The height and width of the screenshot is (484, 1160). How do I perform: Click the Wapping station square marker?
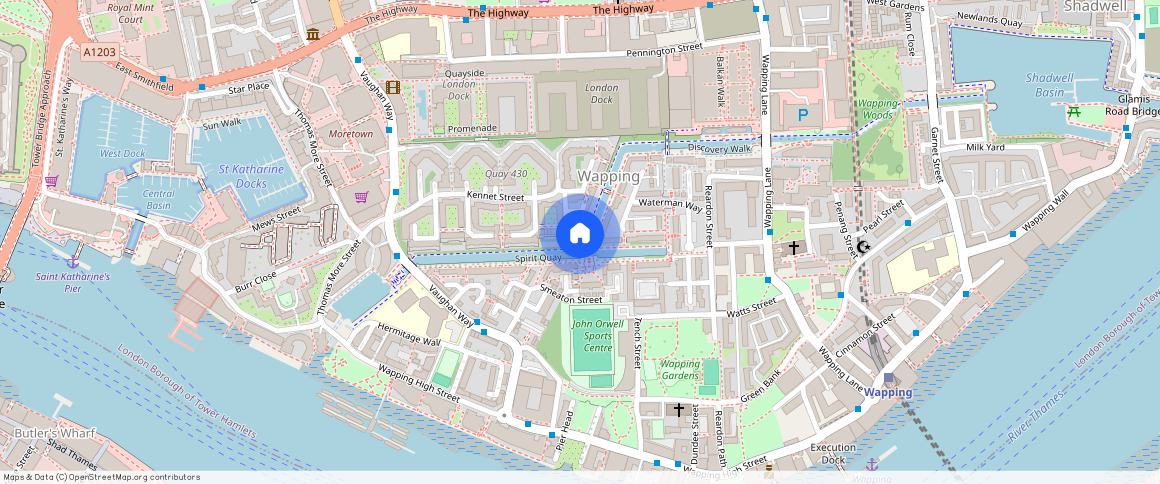click(x=888, y=378)
